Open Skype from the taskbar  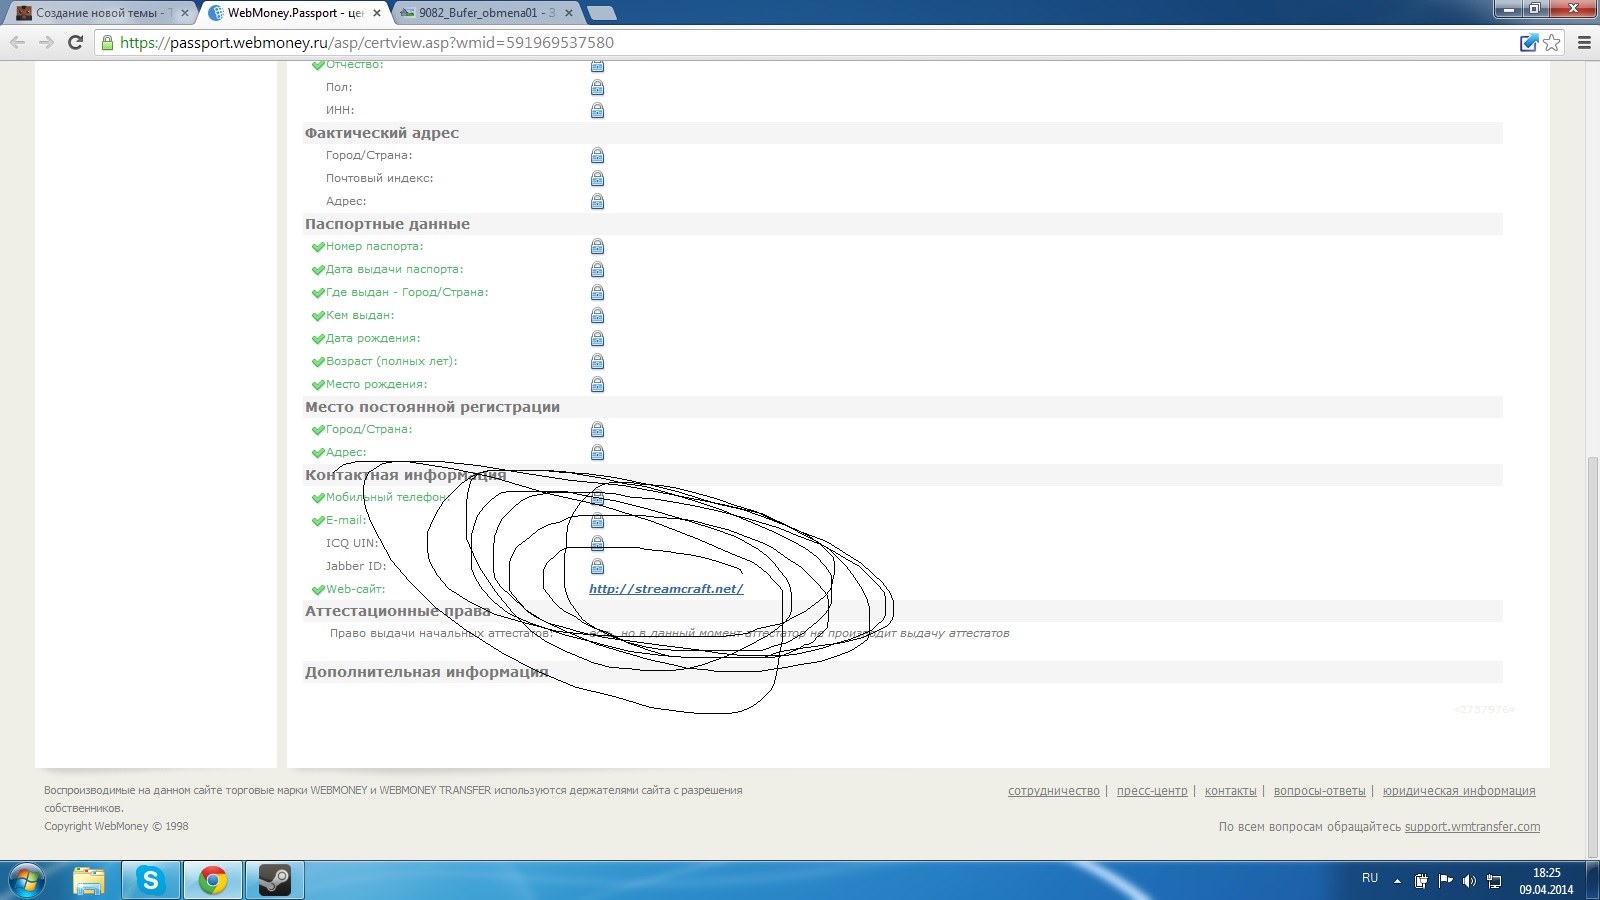tap(150, 880)
